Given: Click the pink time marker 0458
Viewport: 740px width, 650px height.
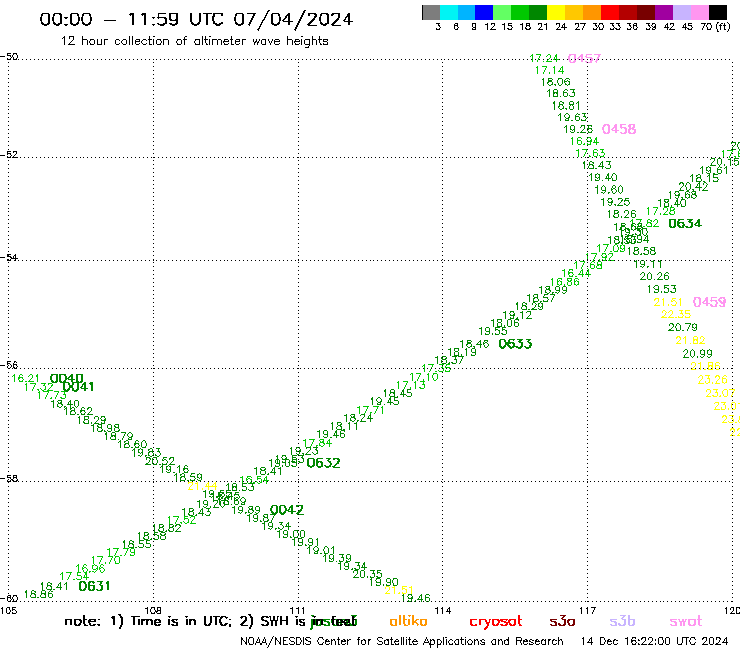Looking at the screenshot, I should point(619,129).
